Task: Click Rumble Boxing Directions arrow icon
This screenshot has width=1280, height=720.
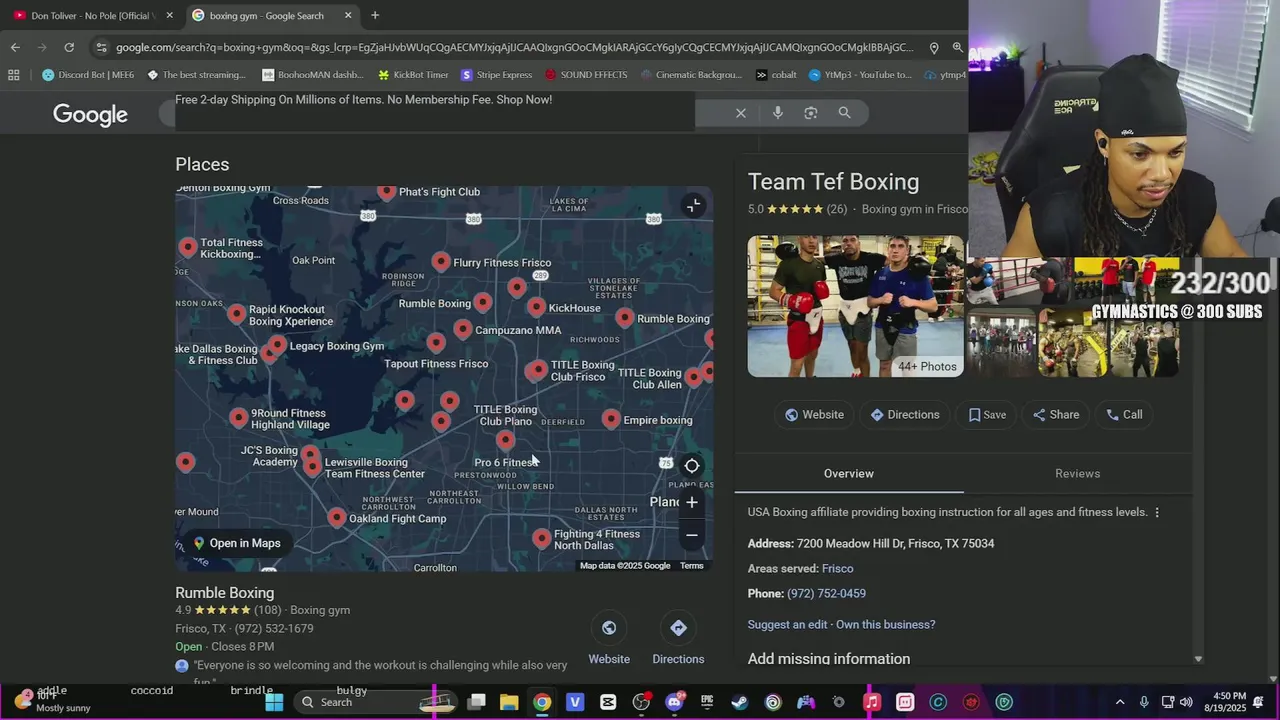Action: [678, 628]
